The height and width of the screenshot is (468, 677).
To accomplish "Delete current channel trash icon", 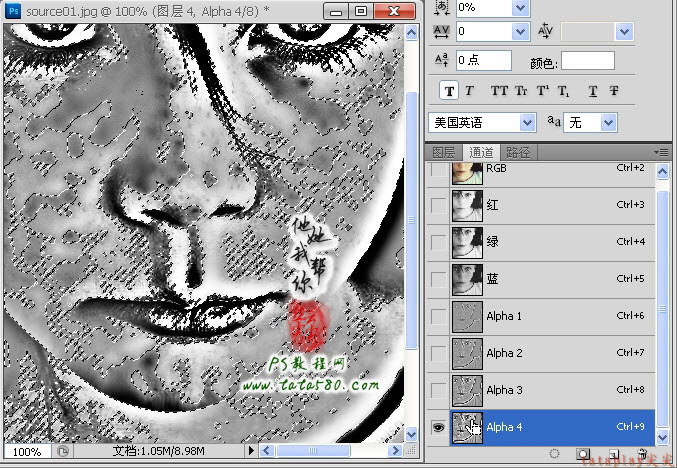I will 642,454.
